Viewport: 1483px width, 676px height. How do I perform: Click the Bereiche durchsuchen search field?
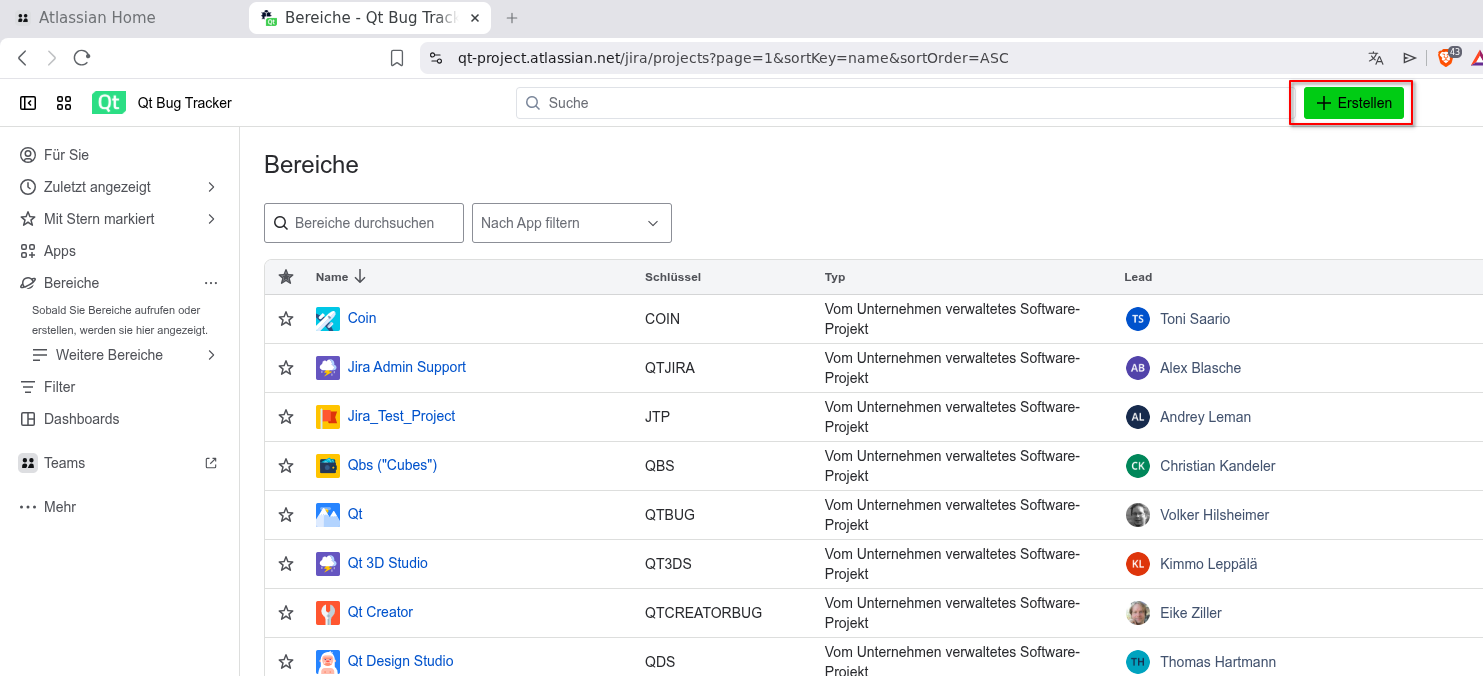364,223
